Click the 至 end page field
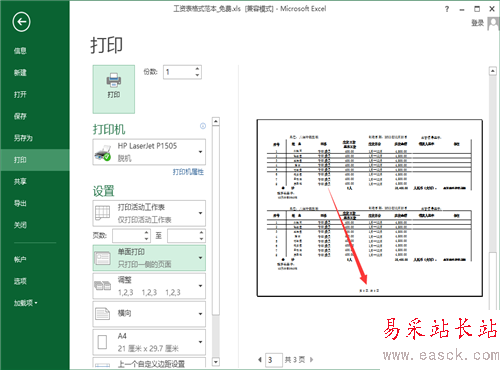Image resolution: width=500 pixels, height=370 pixels. click(x=183, y=236)
